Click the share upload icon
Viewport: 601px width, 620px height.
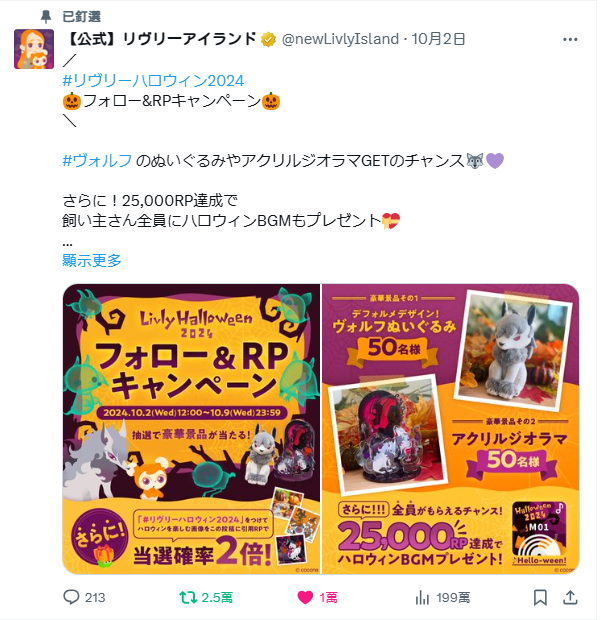[x=570, y=597]
